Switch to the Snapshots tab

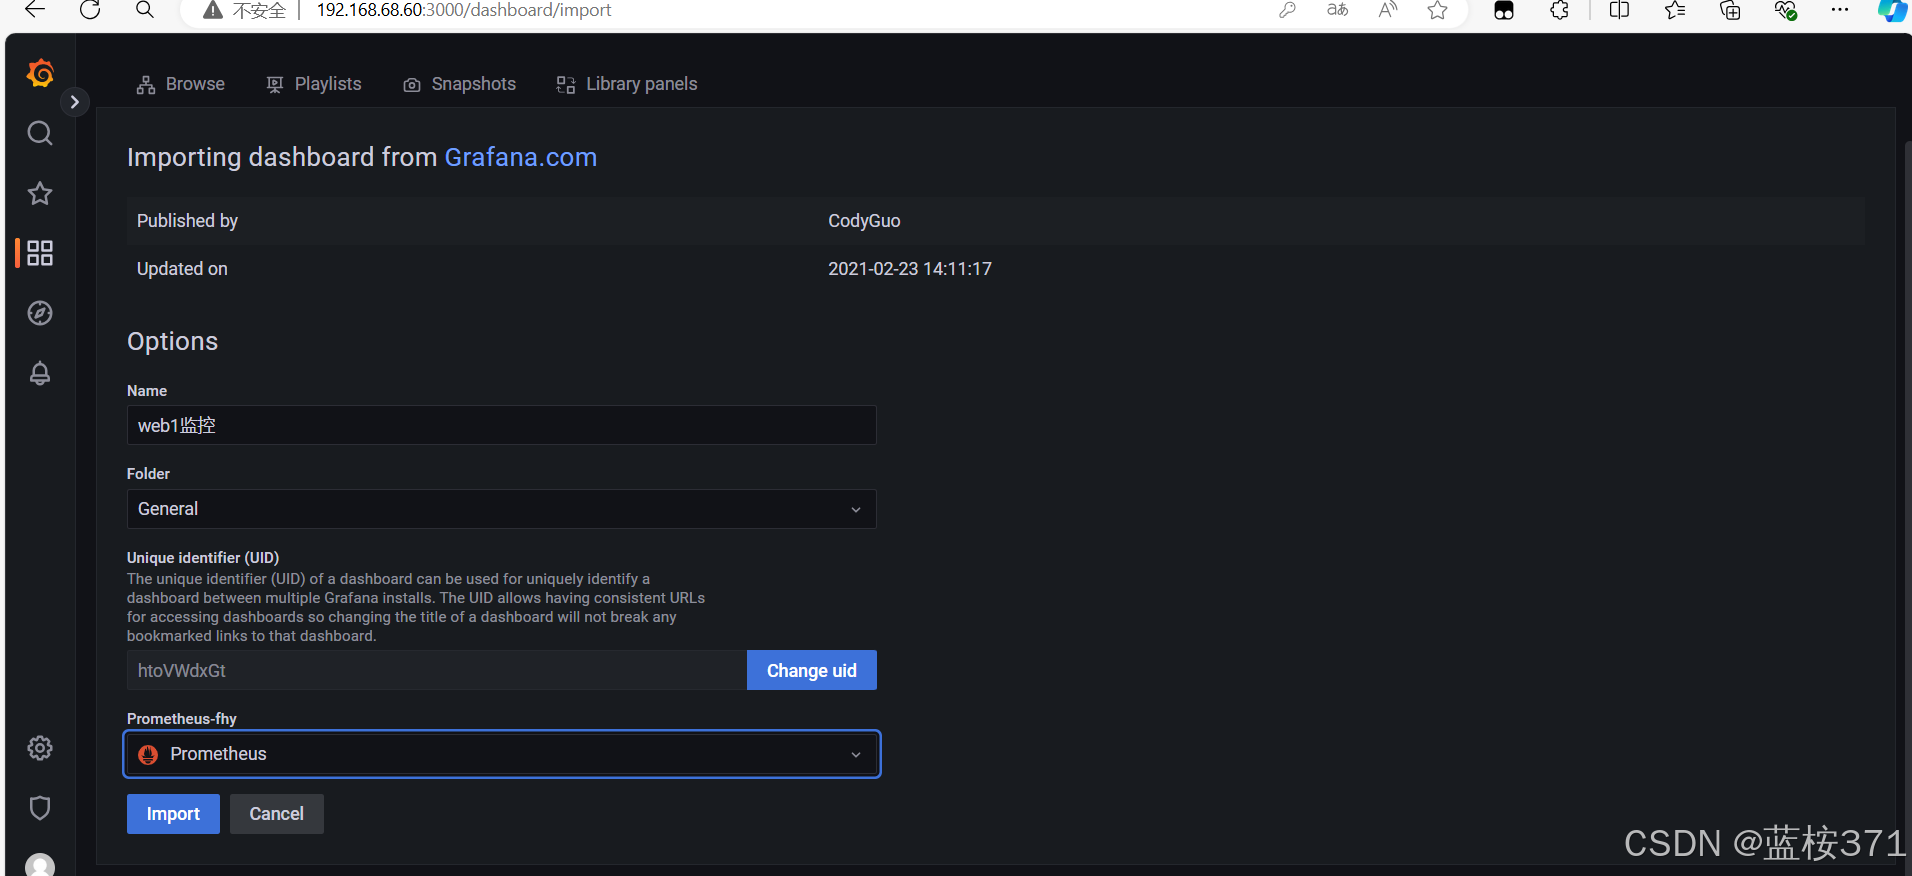[x=460, y=84]
